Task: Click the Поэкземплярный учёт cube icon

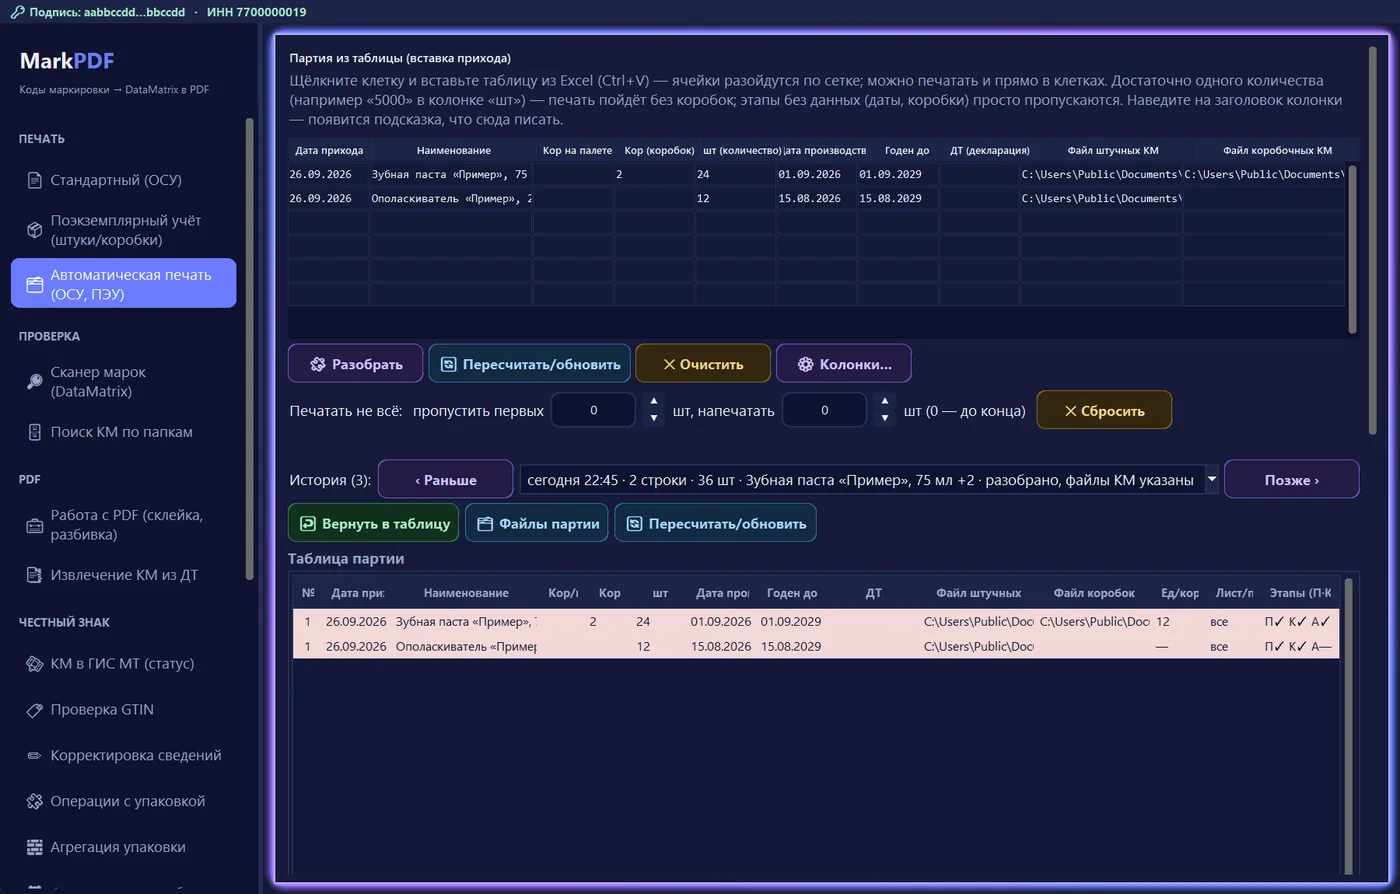Action: (34, 230)
